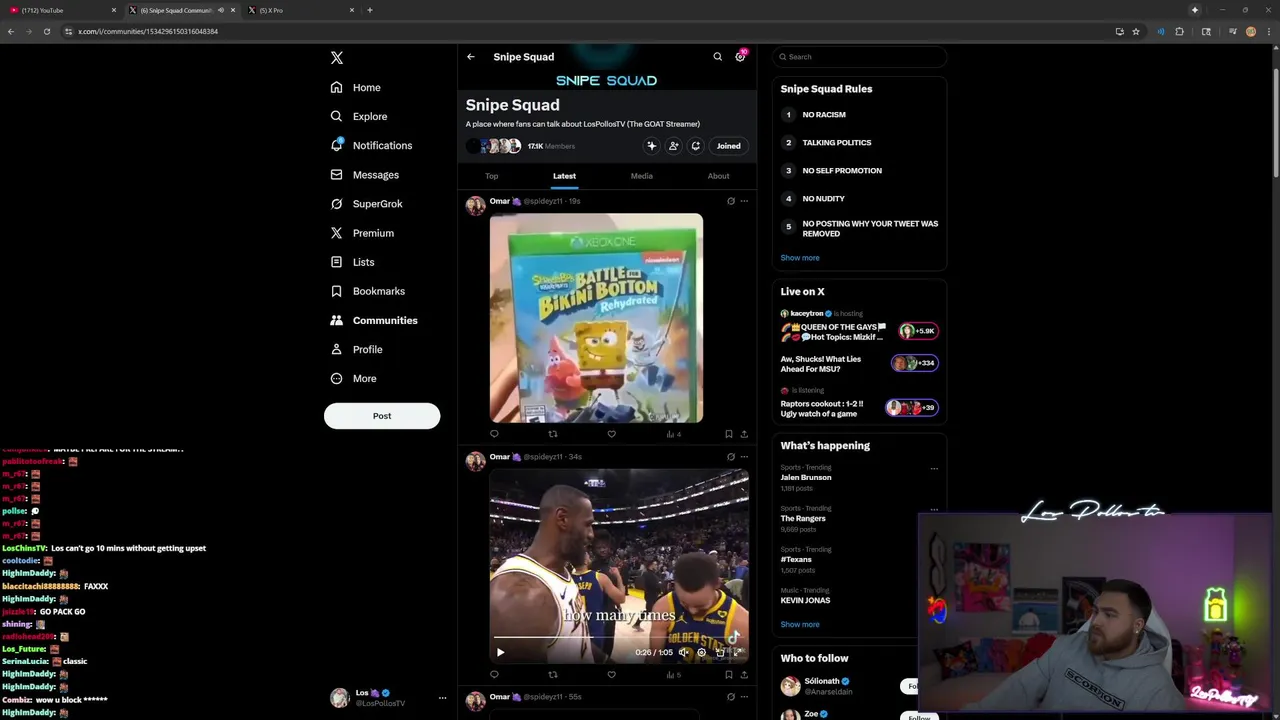Image resolution: width=1280 pixels, height=720 pixels.
Task: Open the Media tab
Action: coord(641,176)
